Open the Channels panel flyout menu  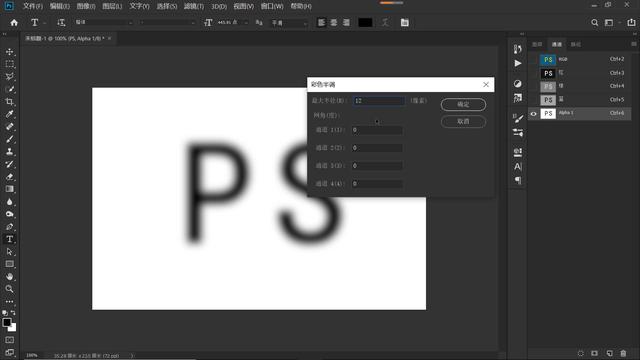click(633, 44)
